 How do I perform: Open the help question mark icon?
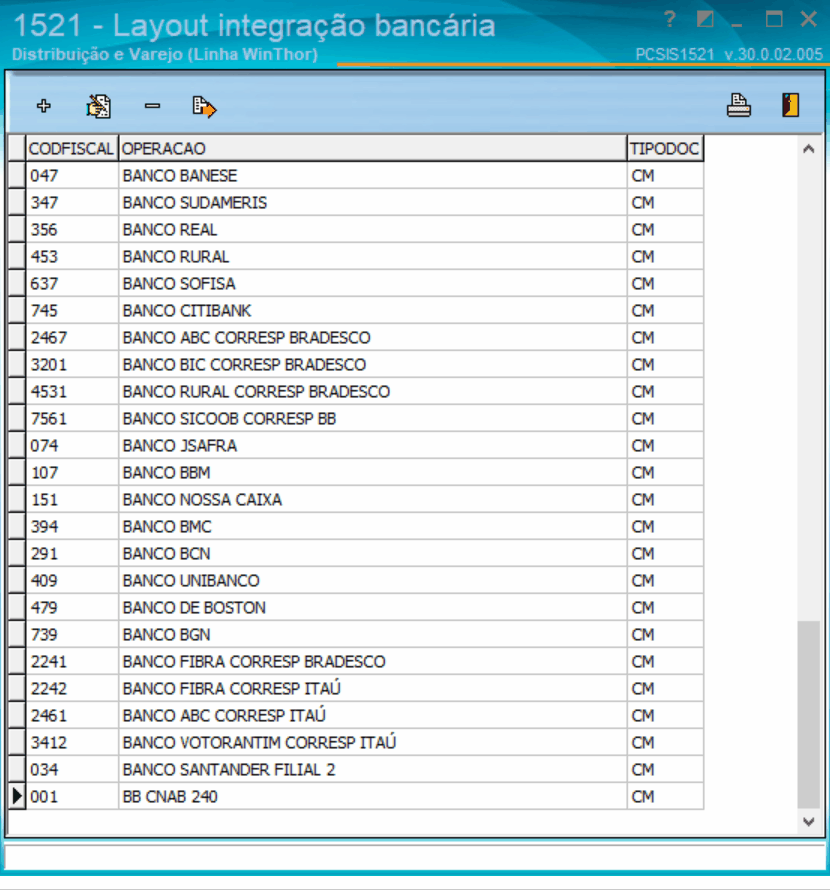click(x=670, y=20)
